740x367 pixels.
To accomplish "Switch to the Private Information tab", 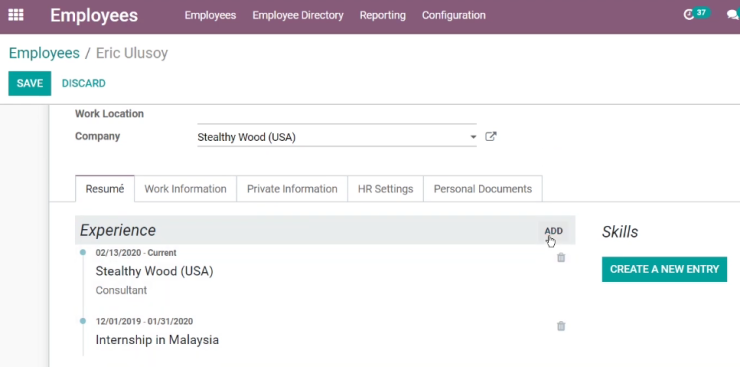I will (292, 189).
